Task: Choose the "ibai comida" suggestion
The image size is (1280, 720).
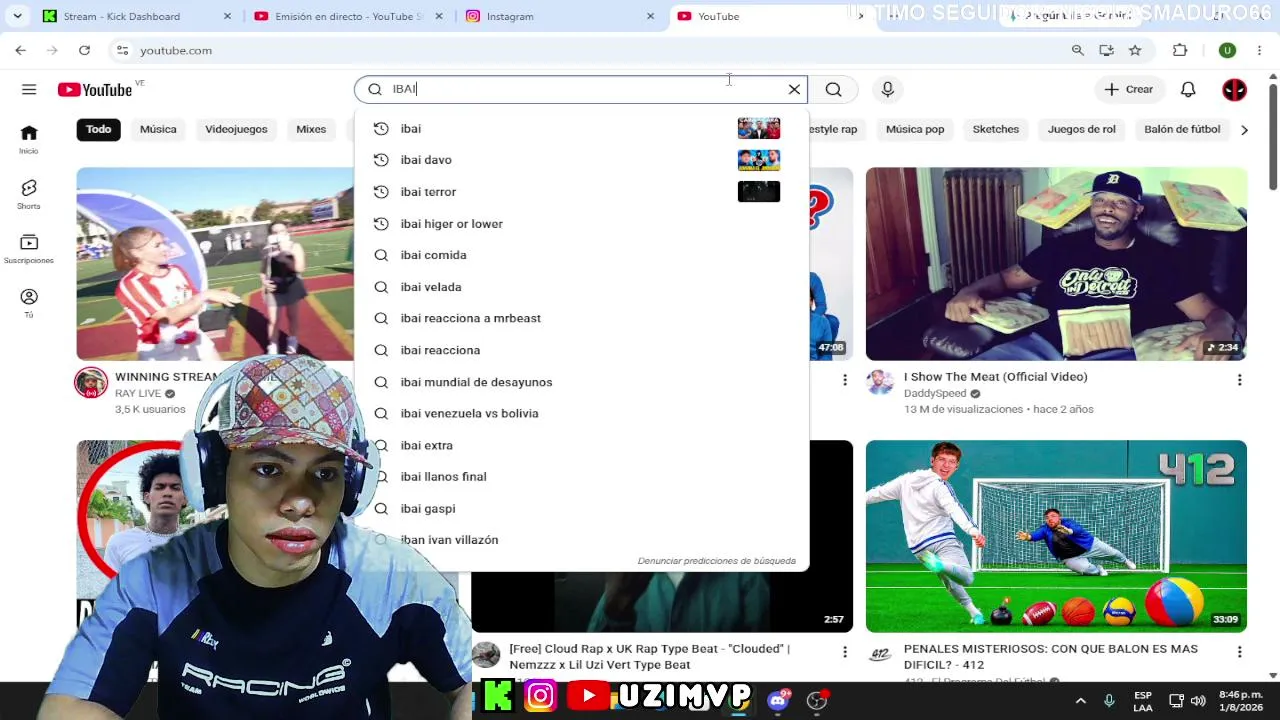Action: click(x=580, y=255)
